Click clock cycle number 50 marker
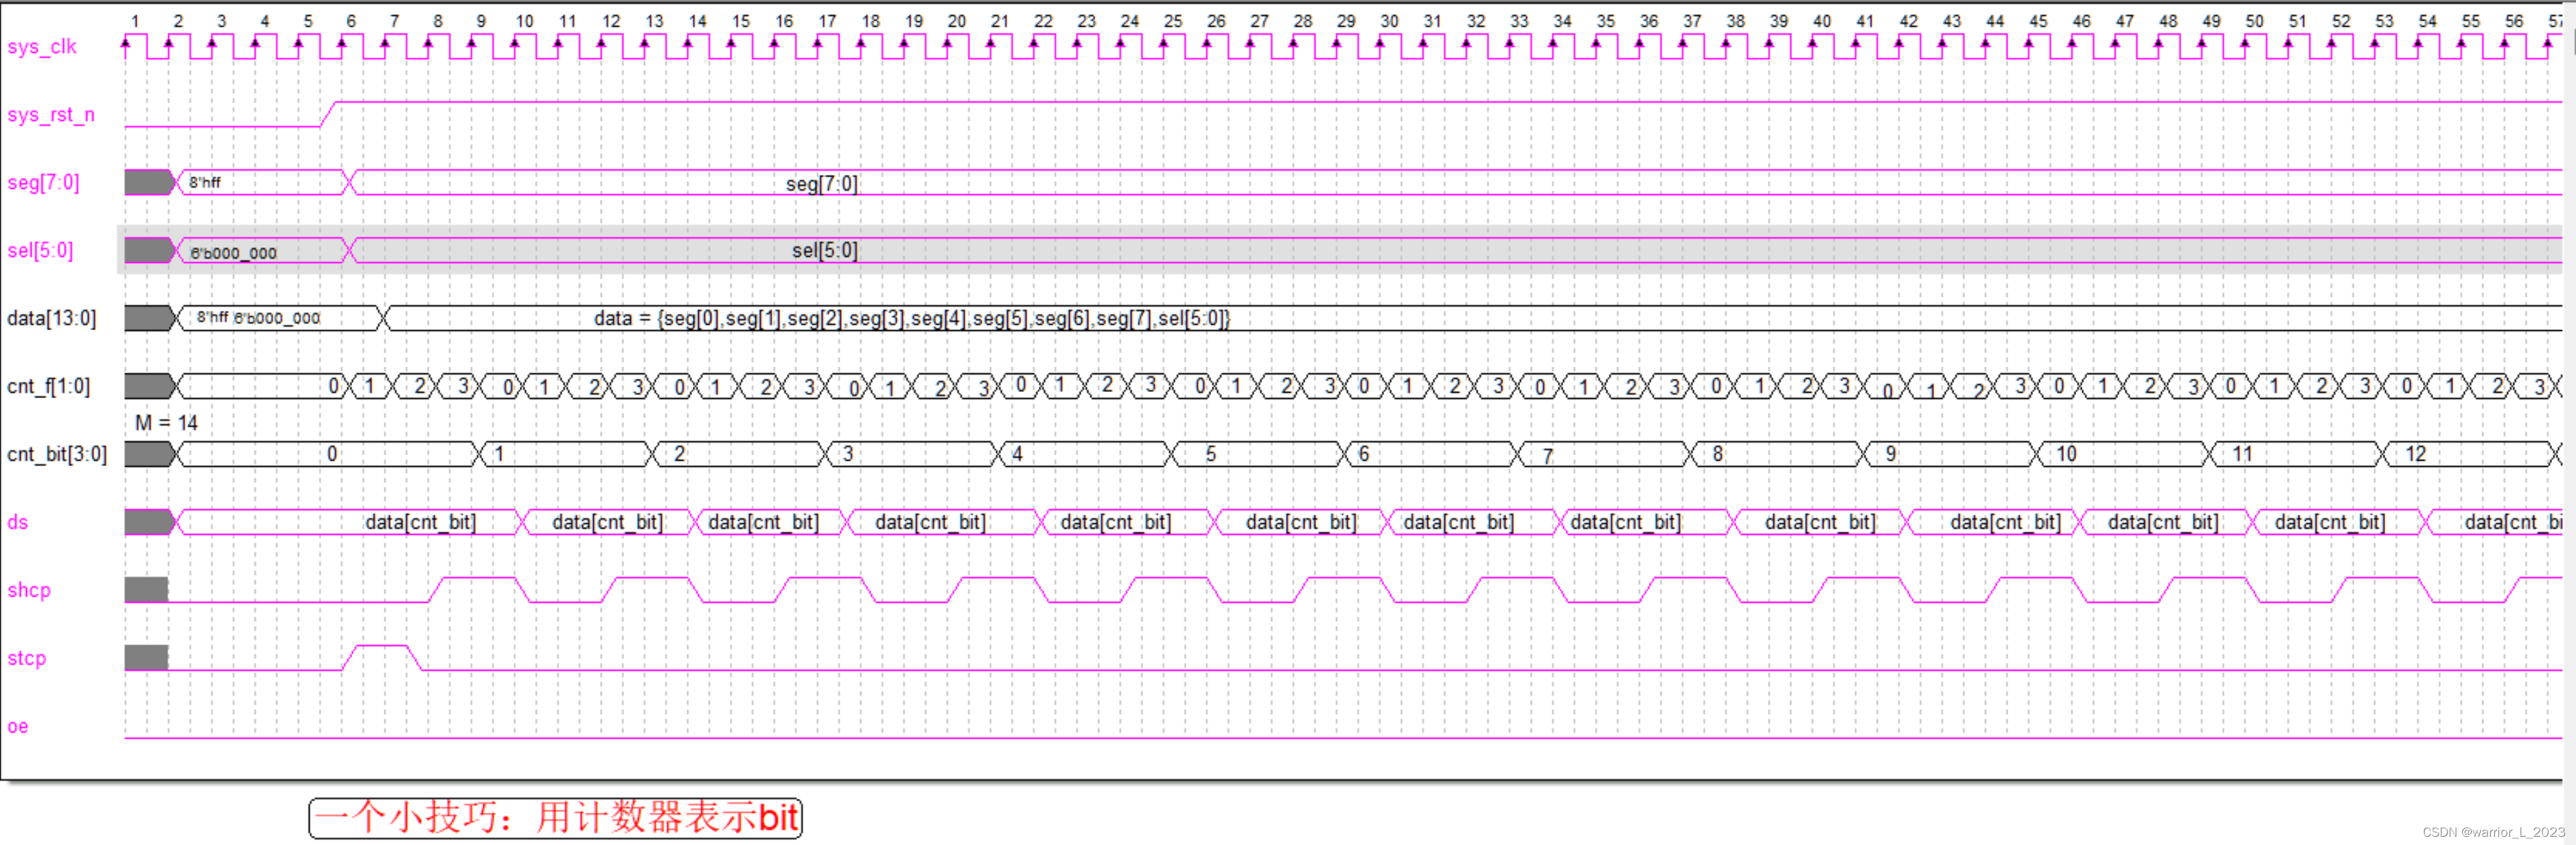Image resolution: width=2576 pixels, height=845 pixels. pos(2254,21)
